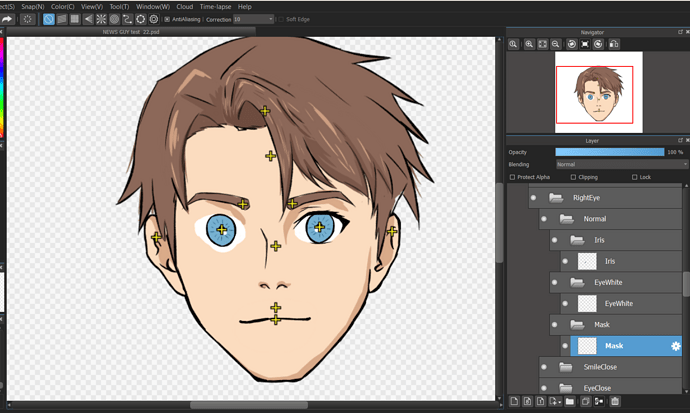
Task: Hide the RightEye folder
Action: (533, 198)
